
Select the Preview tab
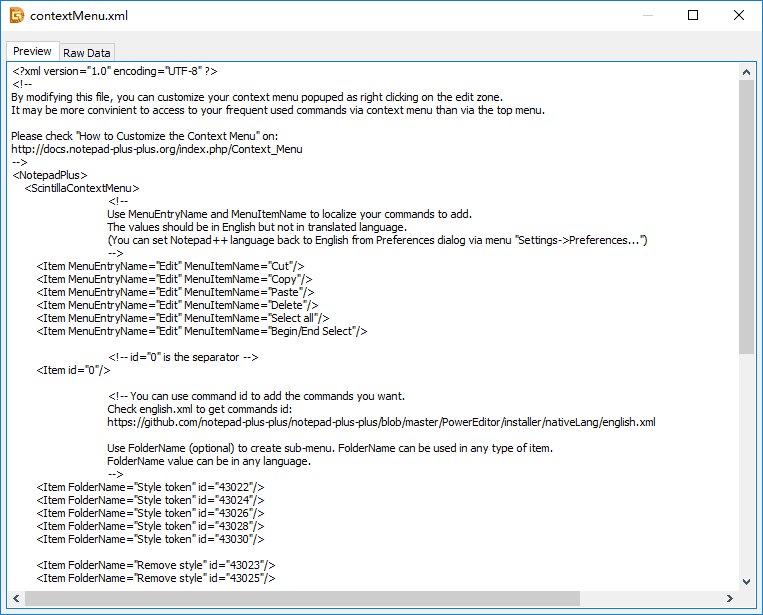[x=32, y=51]
